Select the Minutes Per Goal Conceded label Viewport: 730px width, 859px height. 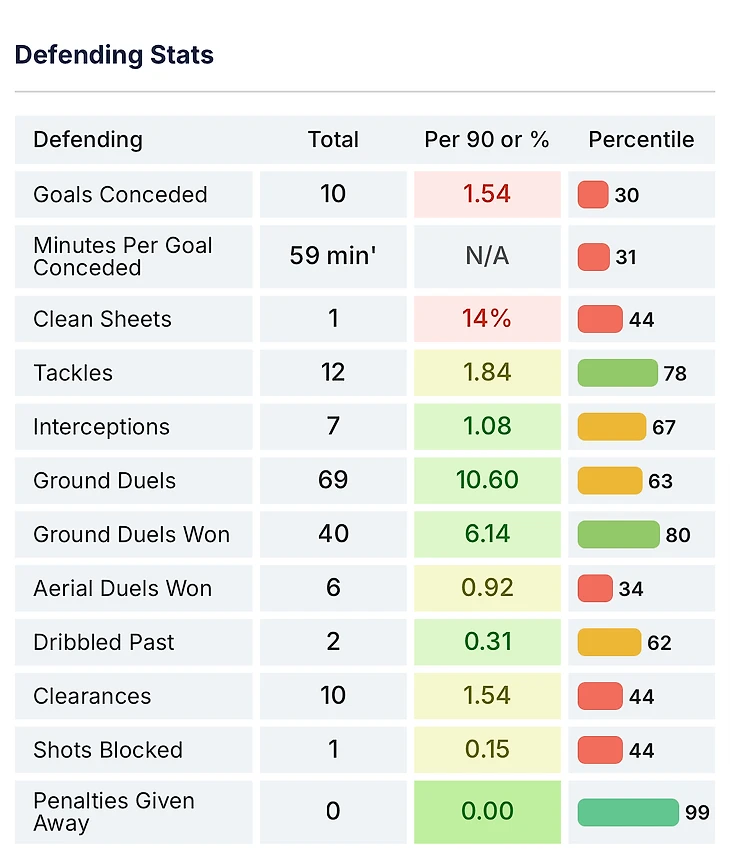point(123,257)
